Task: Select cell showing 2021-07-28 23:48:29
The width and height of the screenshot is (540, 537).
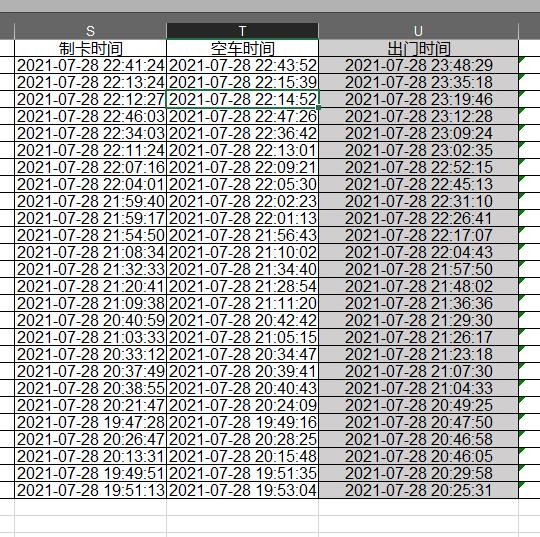Action: (418, 65)
